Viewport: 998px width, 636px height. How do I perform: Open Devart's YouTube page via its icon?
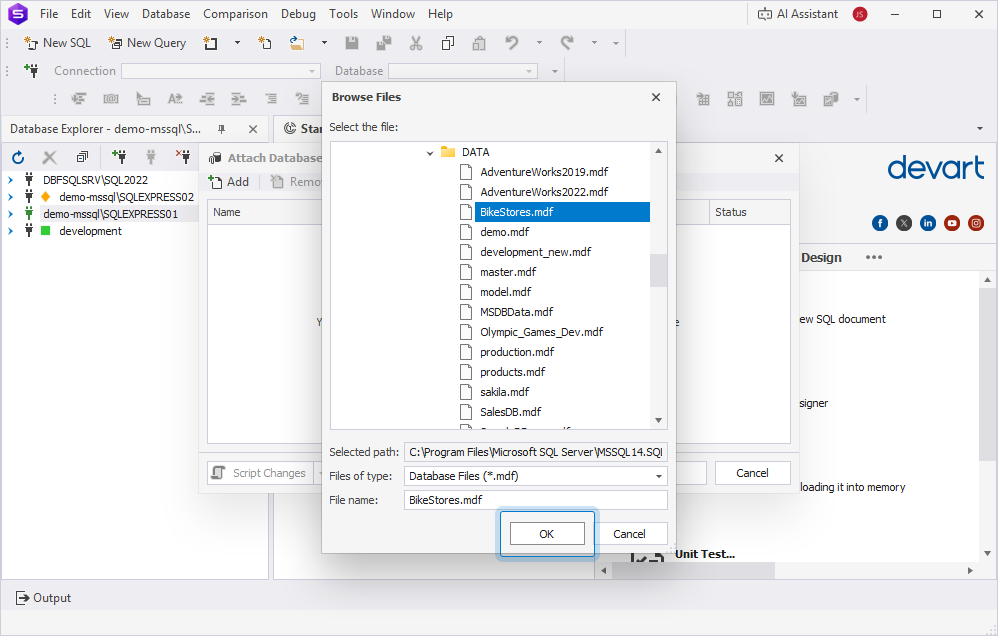[952, 223]
